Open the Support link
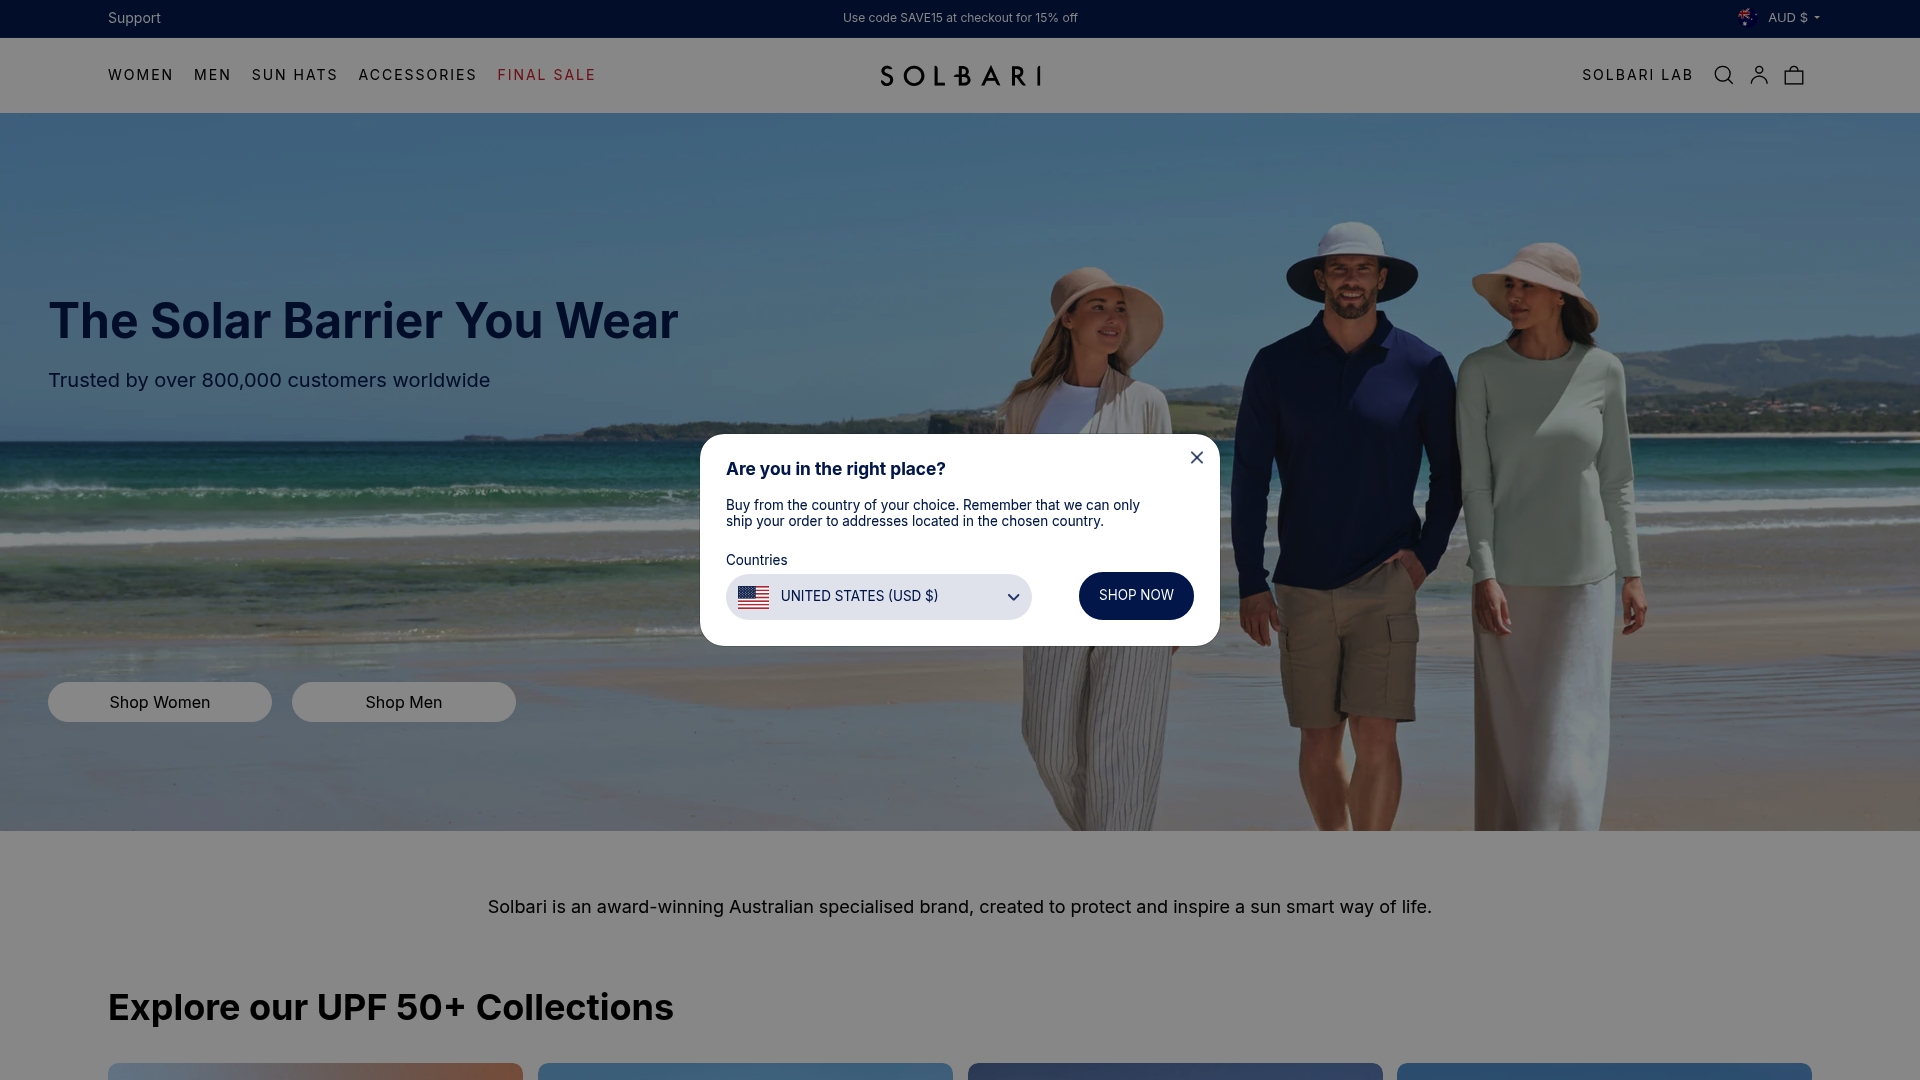The height and width of the screenshot is (1080, 1920). click(x=134, y=18)
